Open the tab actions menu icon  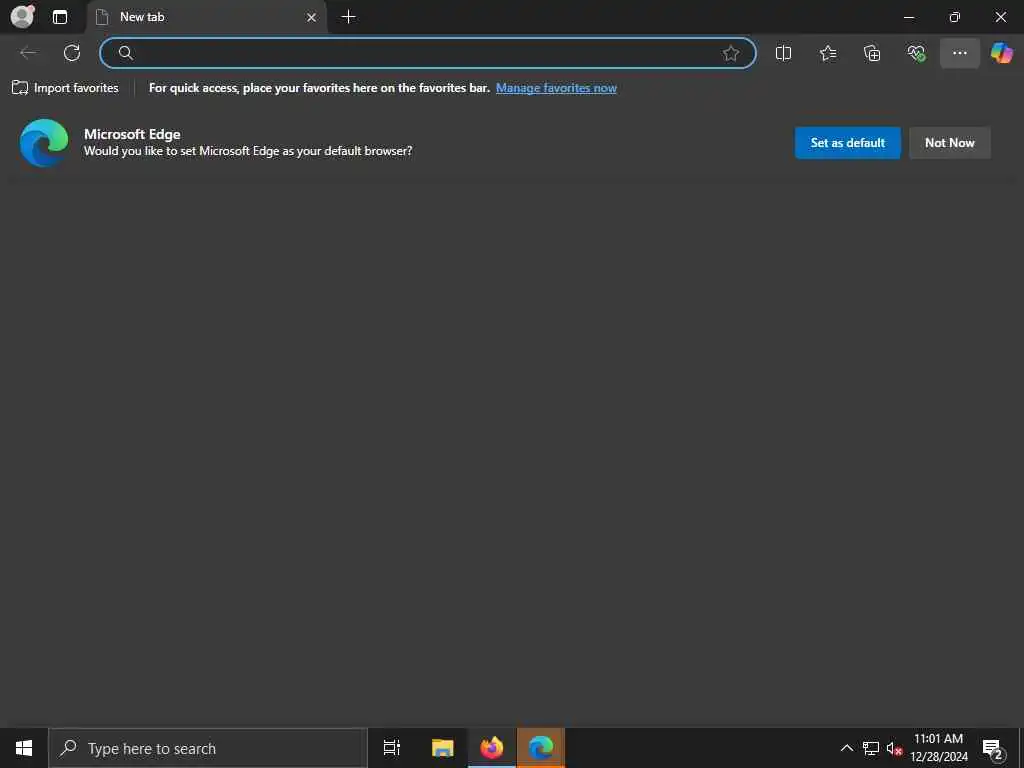pyautogui.click(x=60, y=17)
